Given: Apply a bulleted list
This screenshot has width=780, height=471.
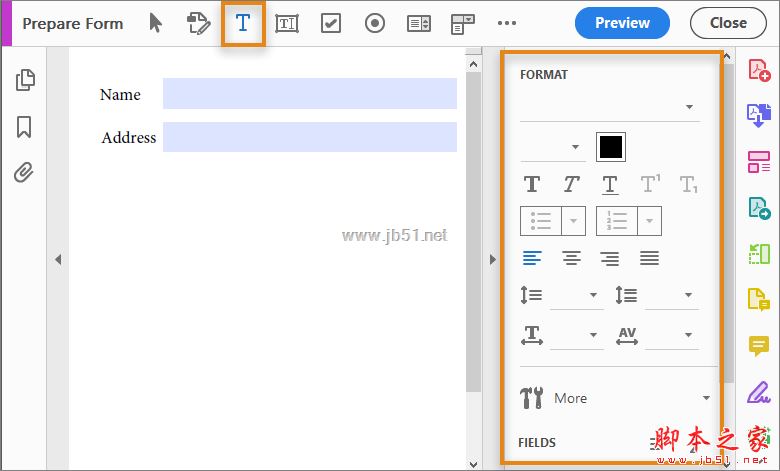Looking at the screenshot, I should click(541, 221).
